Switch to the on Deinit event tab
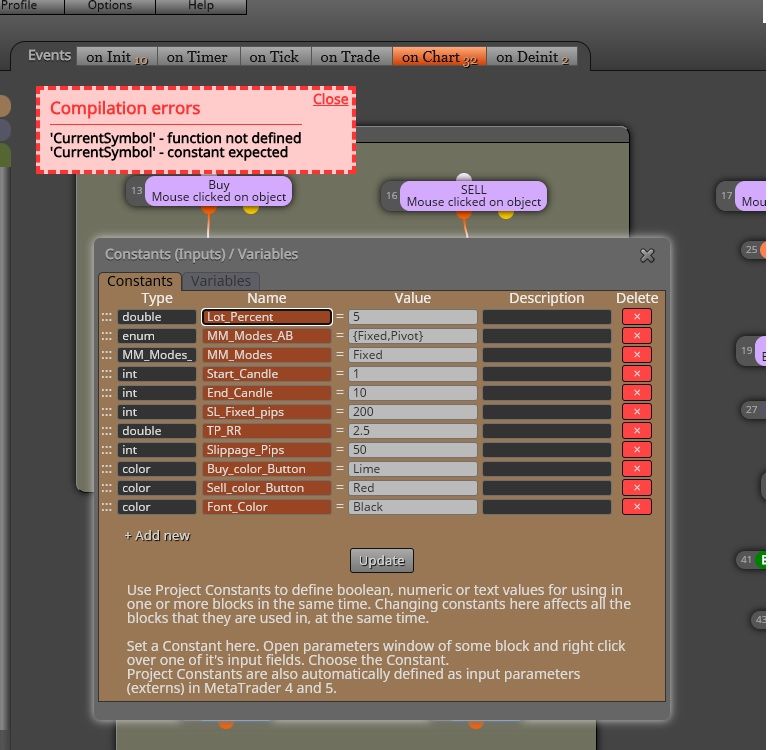The width and height of the screenshot is (770, 750). 532,57
